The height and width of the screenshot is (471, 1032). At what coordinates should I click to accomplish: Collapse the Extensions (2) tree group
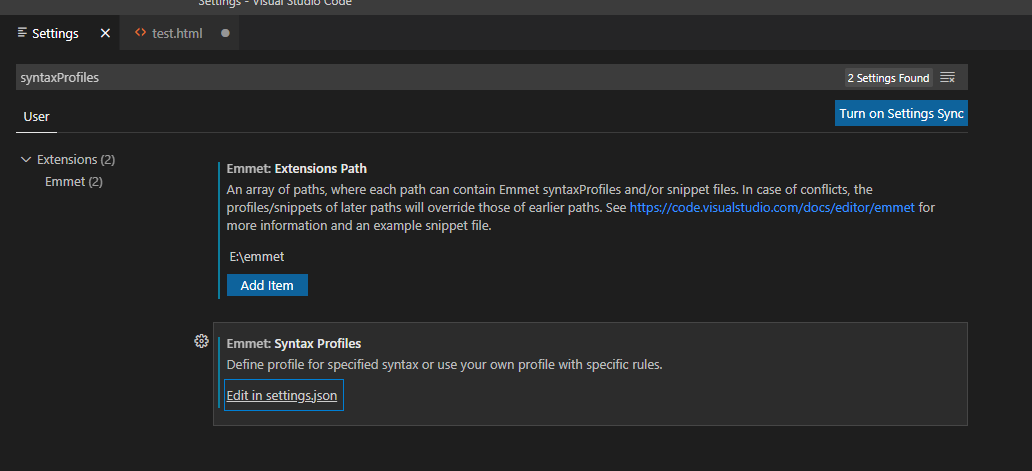tap(26, 159)
